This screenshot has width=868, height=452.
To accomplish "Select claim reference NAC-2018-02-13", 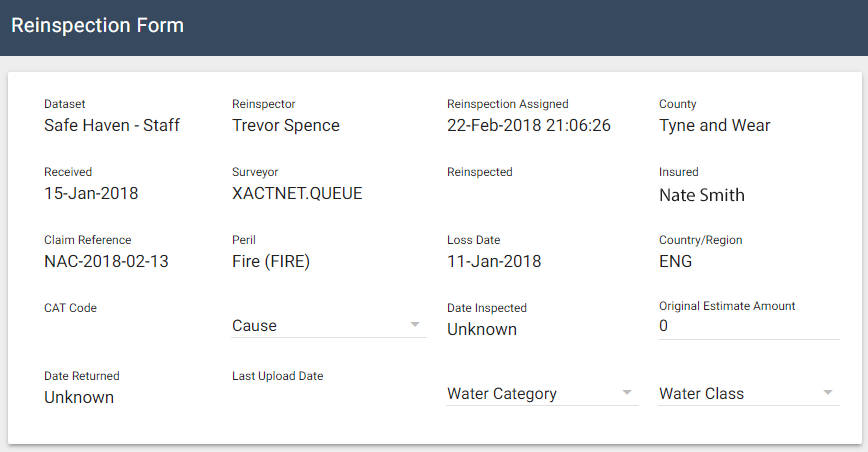I will (107, 262).
